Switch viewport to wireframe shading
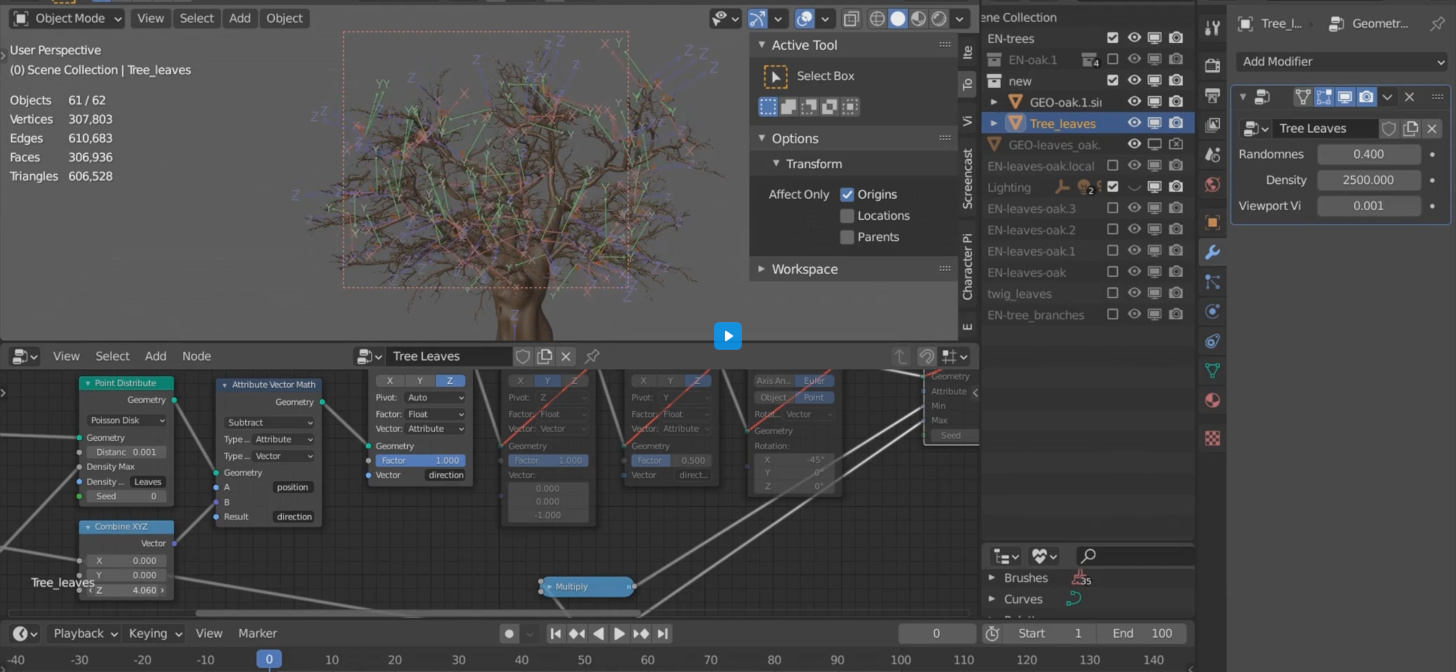This screenshot has height=672, width=1456. click(877, 19)
